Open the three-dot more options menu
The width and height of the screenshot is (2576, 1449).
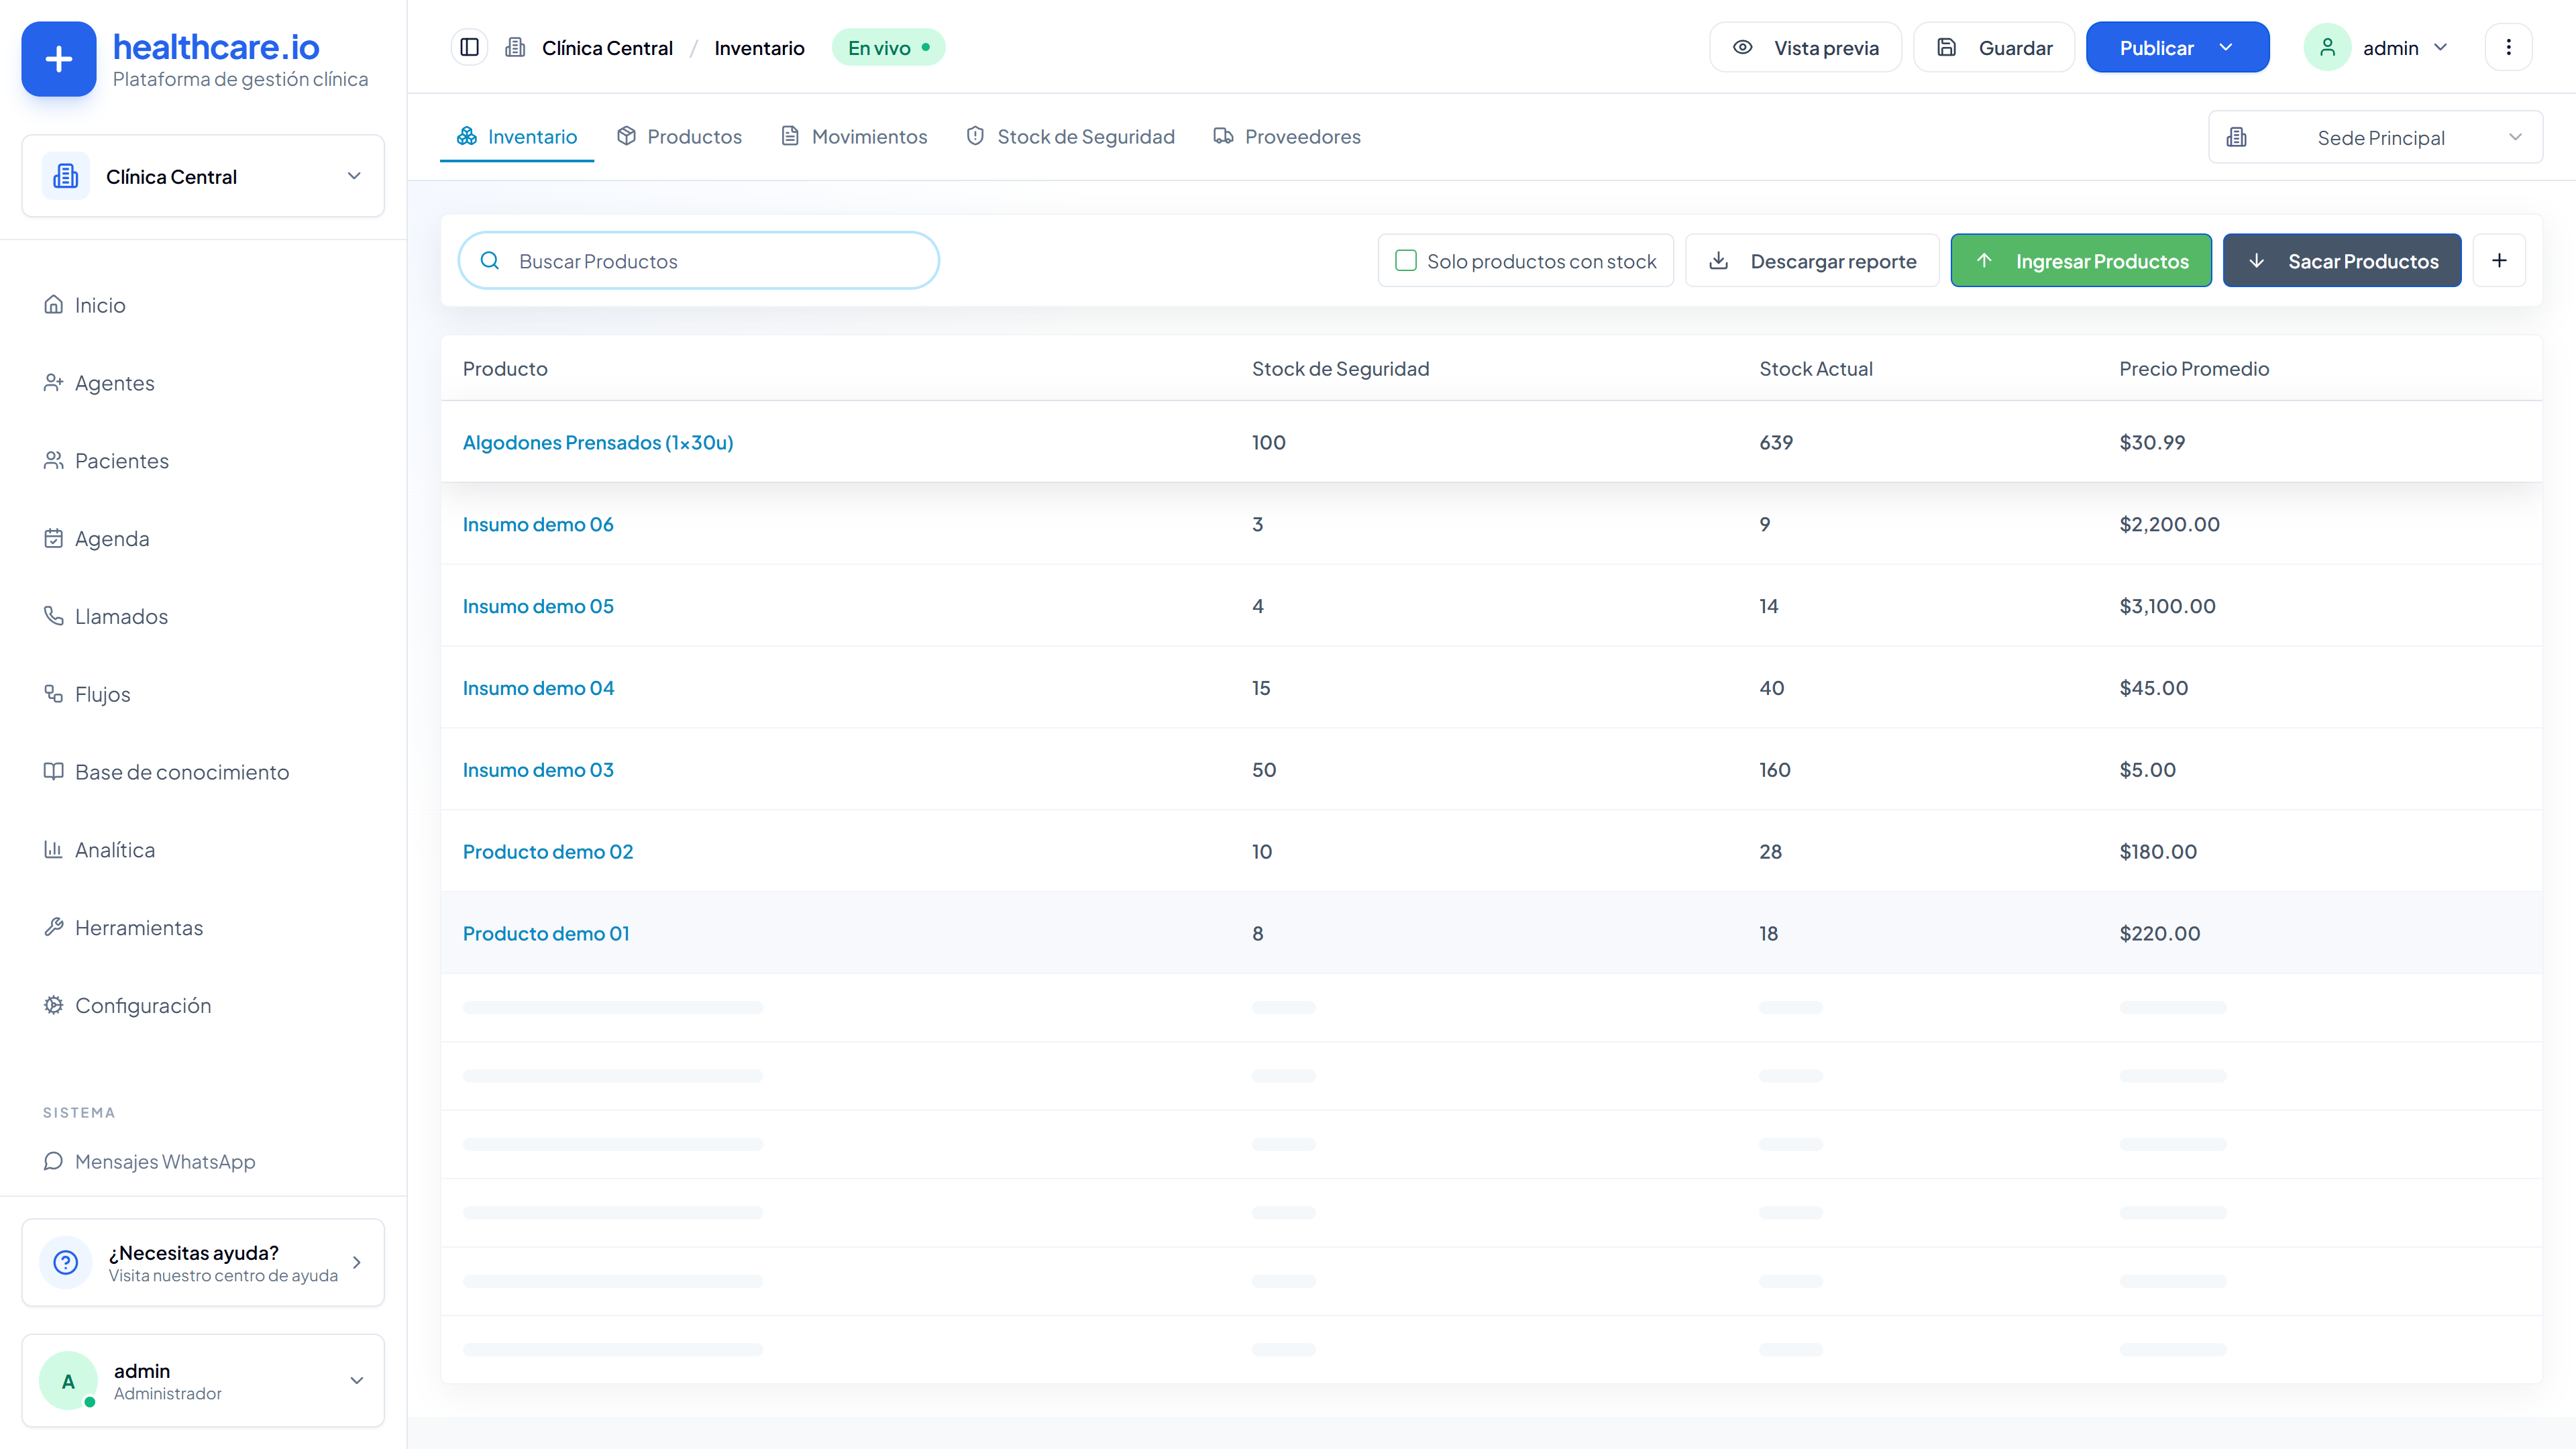point(2508,47)
